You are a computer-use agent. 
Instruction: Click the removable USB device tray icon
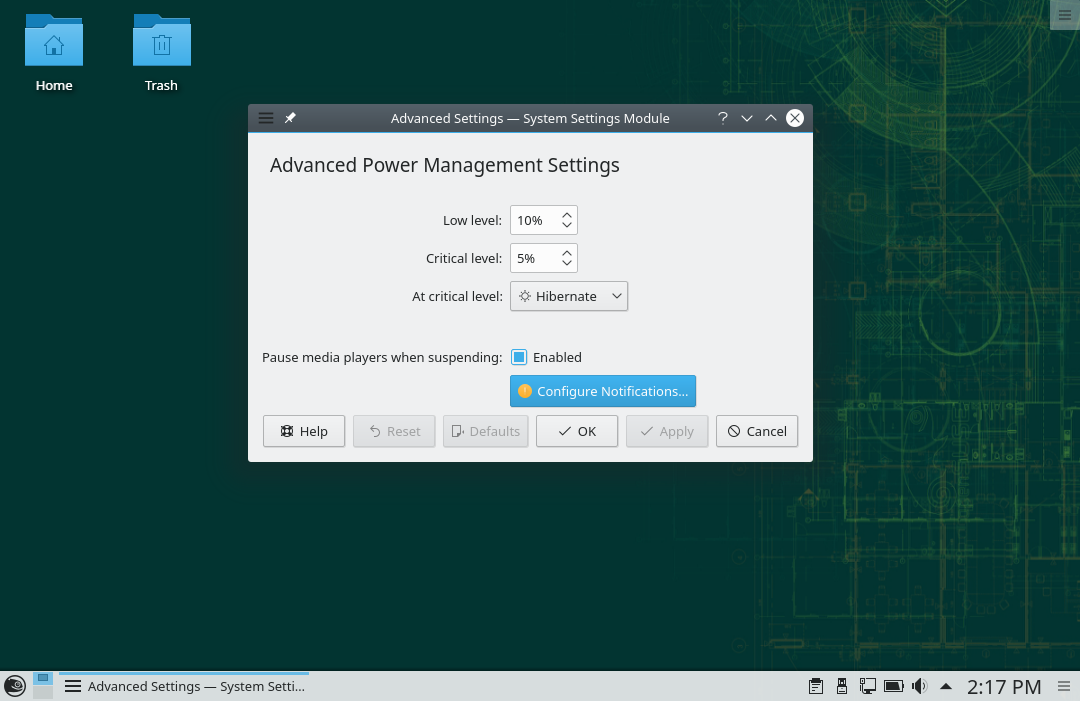coord(842,686)
